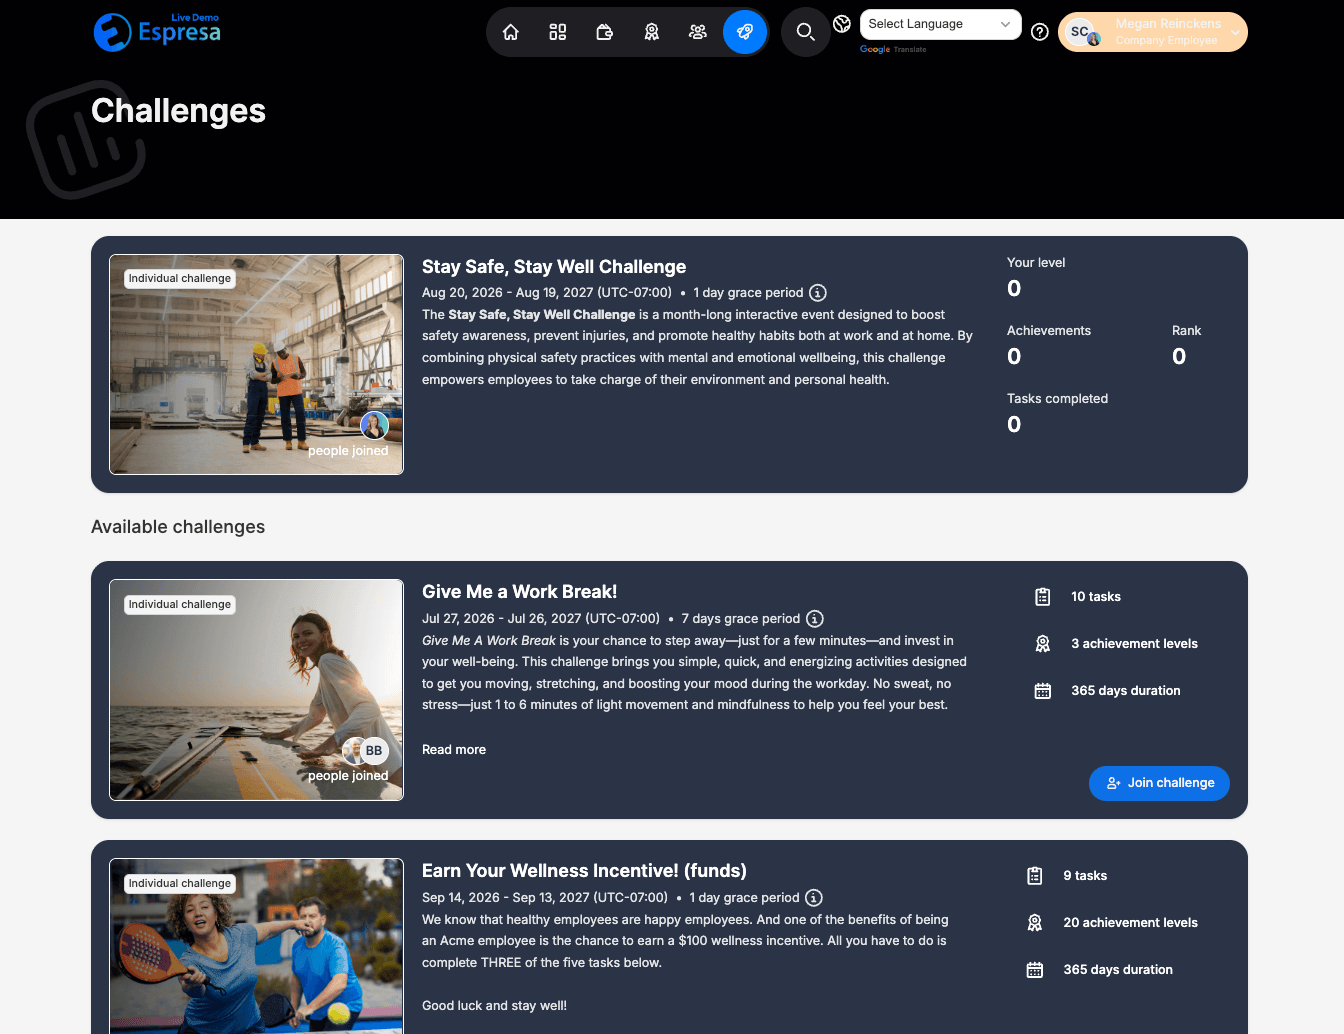Screen dimensions: 1344x1034
Task: Click Read more on Work Break description
Action: (x=454, y=750)
